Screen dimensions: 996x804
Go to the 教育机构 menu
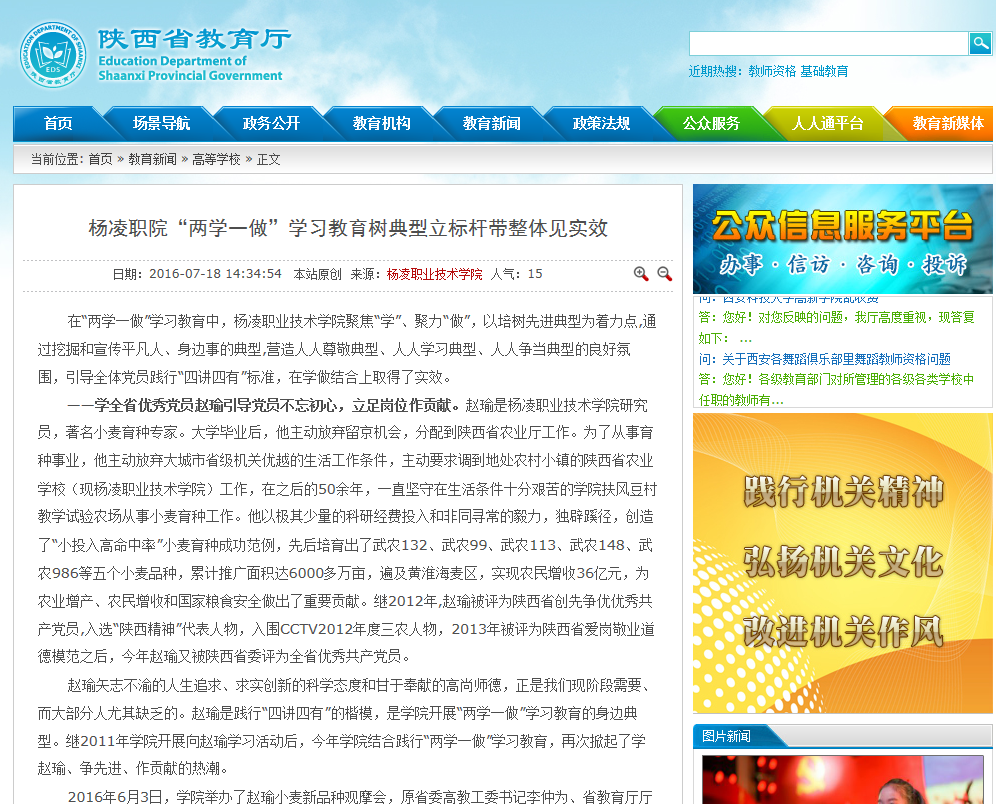(x=381, y=124)
